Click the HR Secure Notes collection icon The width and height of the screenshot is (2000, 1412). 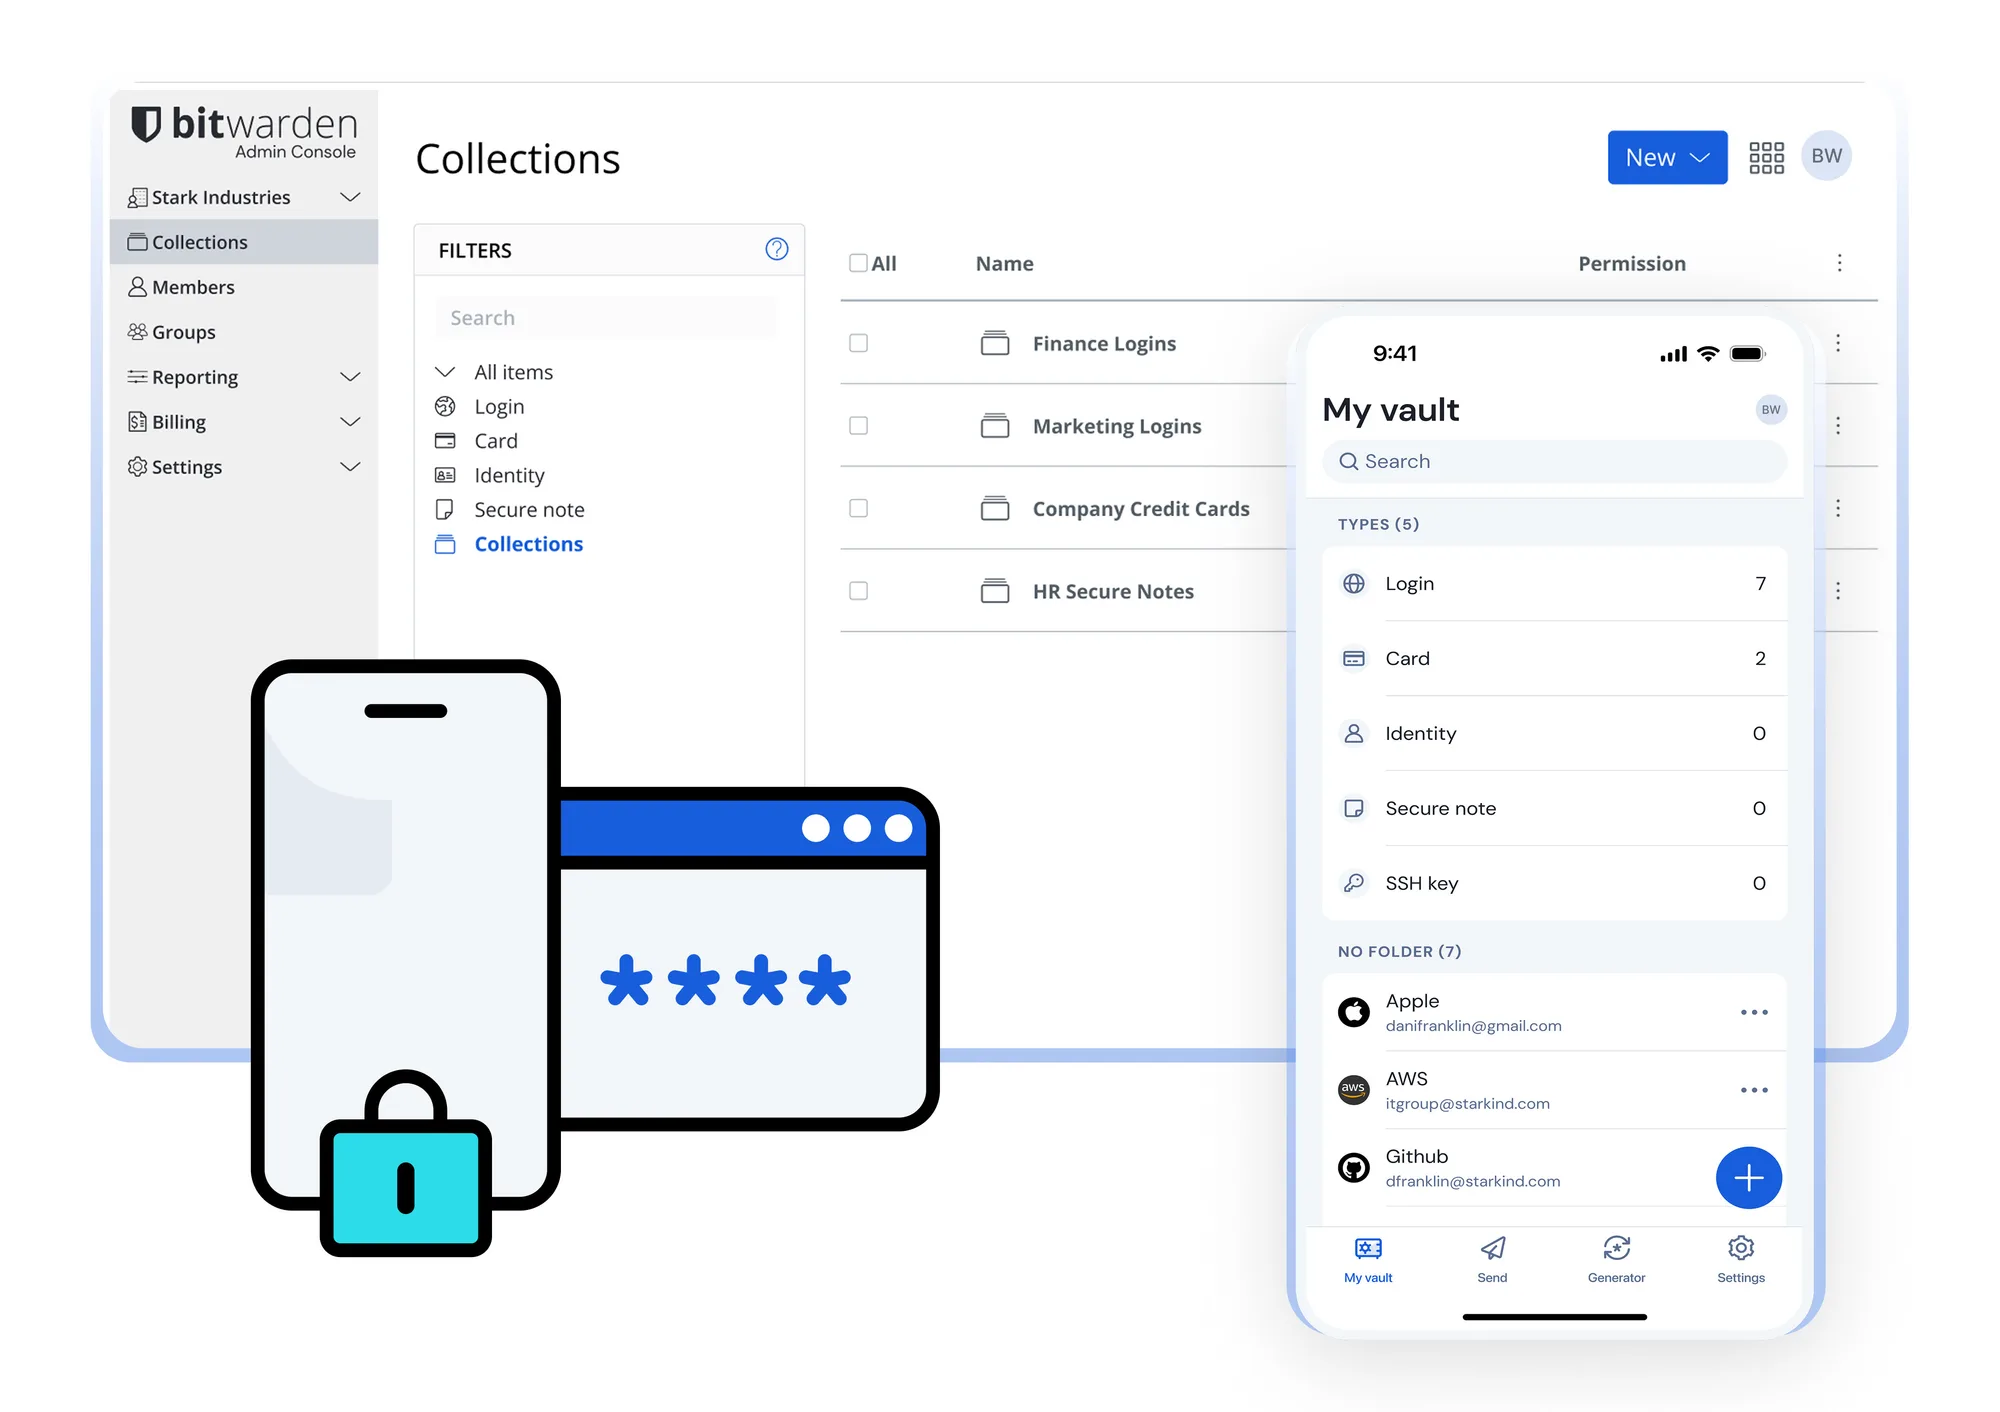point(995,591)
